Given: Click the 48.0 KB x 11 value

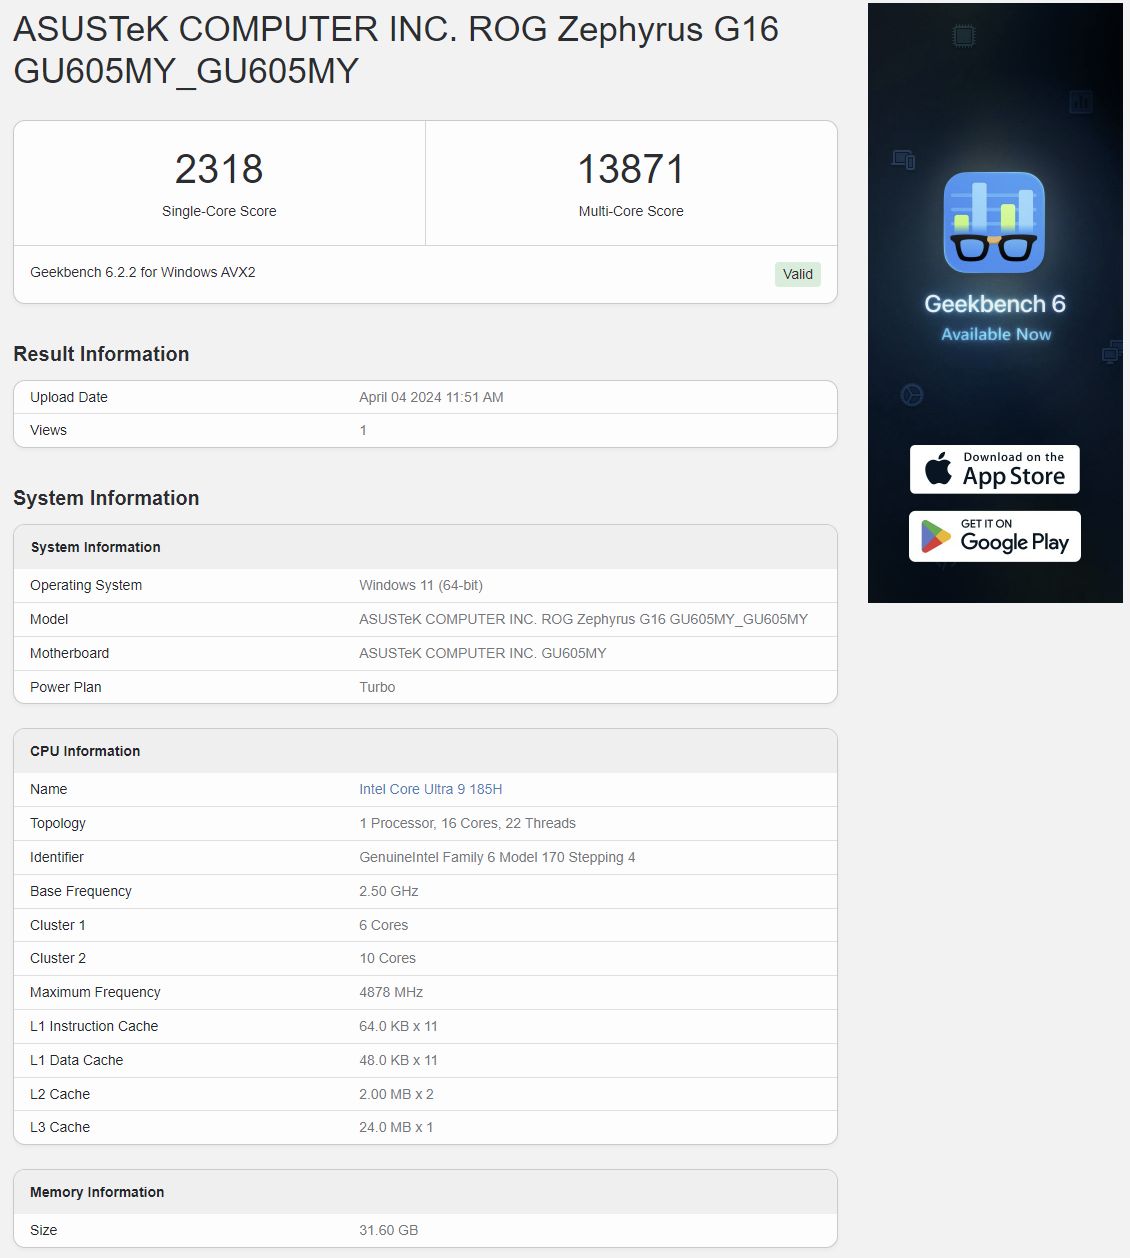Looking at the screenshot, I should pos(398,1060).
